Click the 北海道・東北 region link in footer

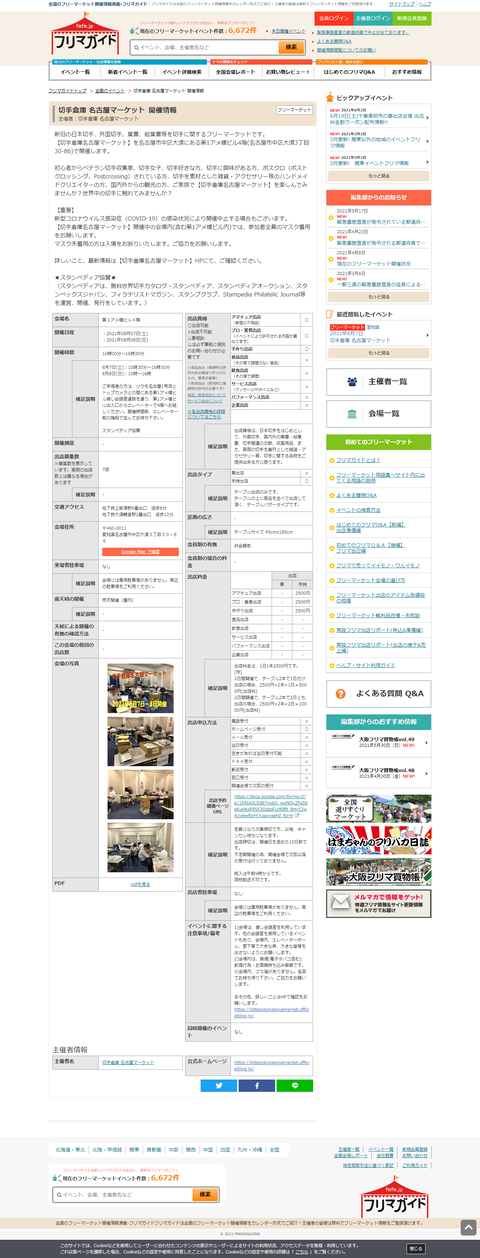[x=68, y=1150]
